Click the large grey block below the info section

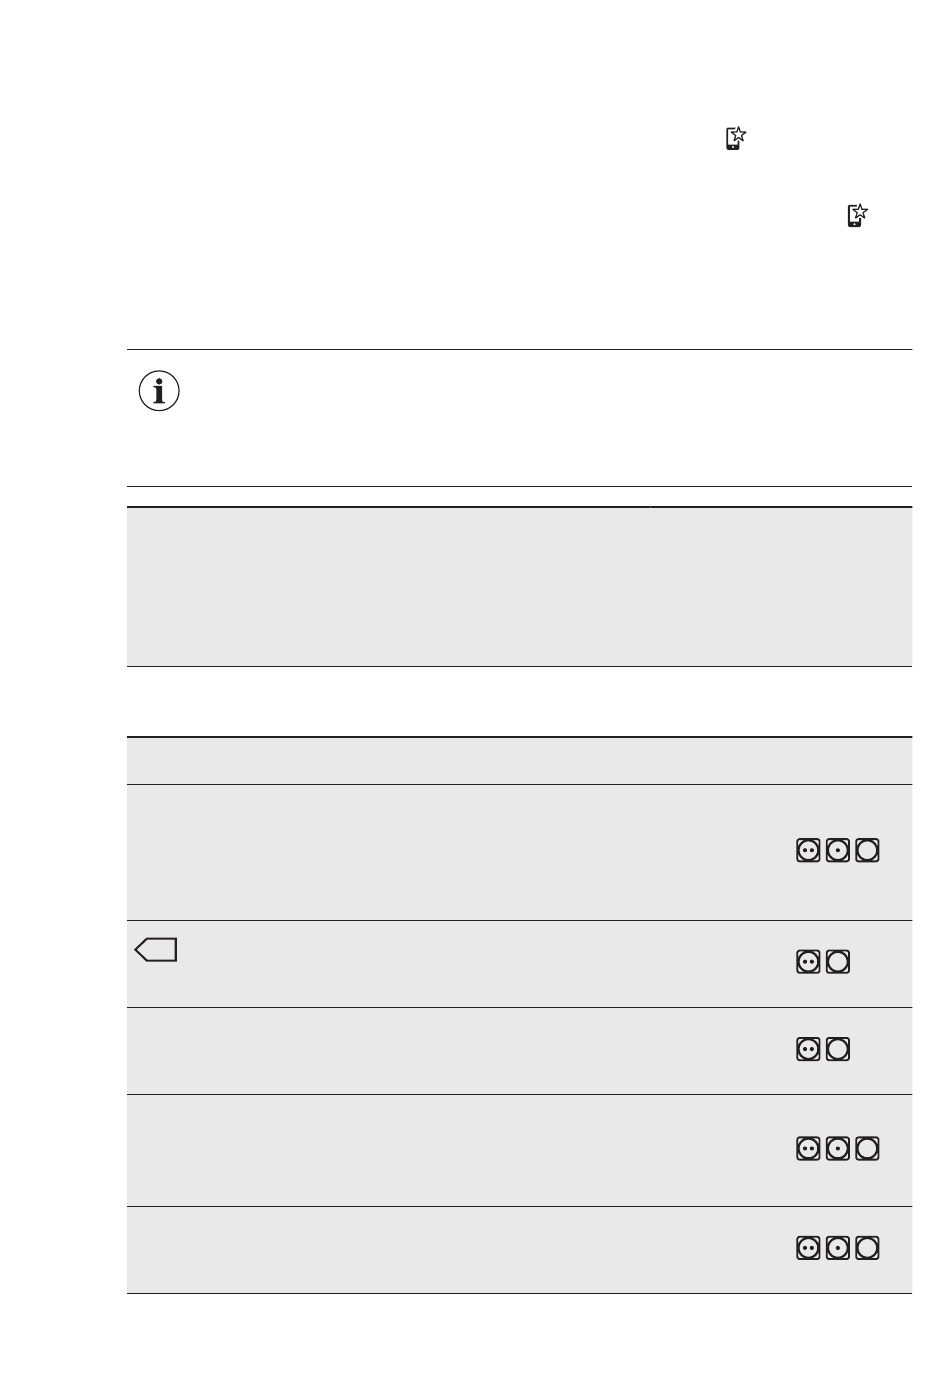pyautogui.click(x=519, y=586)
